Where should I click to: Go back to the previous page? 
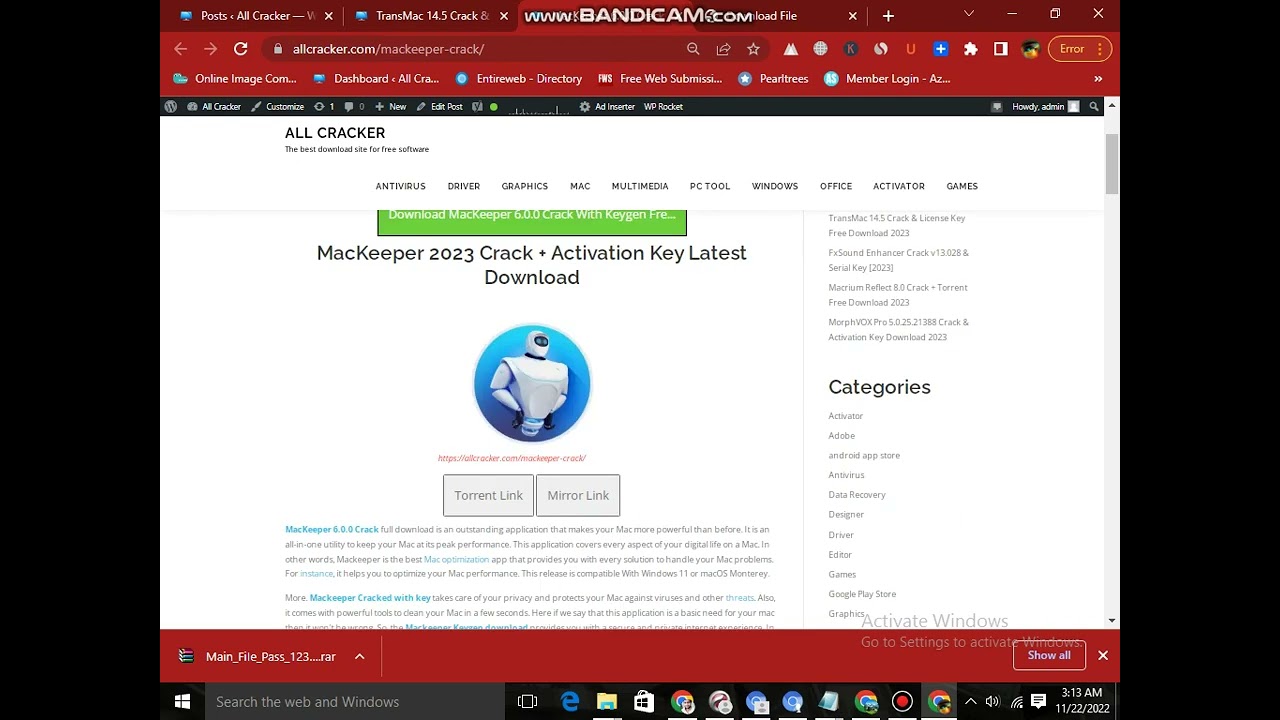181,49
